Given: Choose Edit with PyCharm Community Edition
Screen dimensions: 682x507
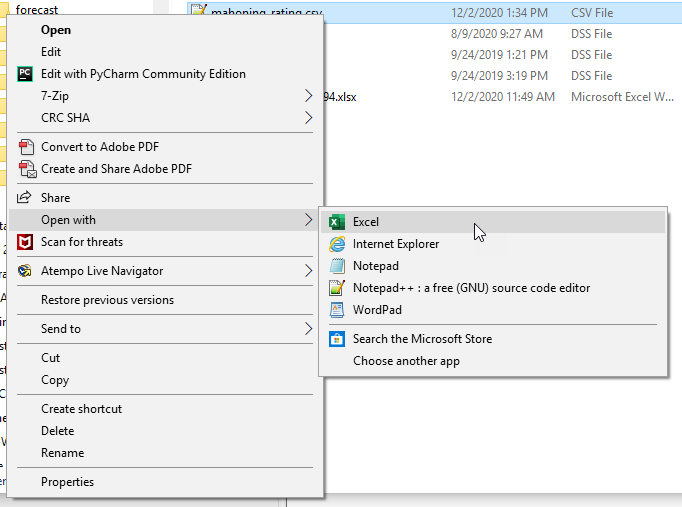Looking at the screenshot, I should coord(165,74).
